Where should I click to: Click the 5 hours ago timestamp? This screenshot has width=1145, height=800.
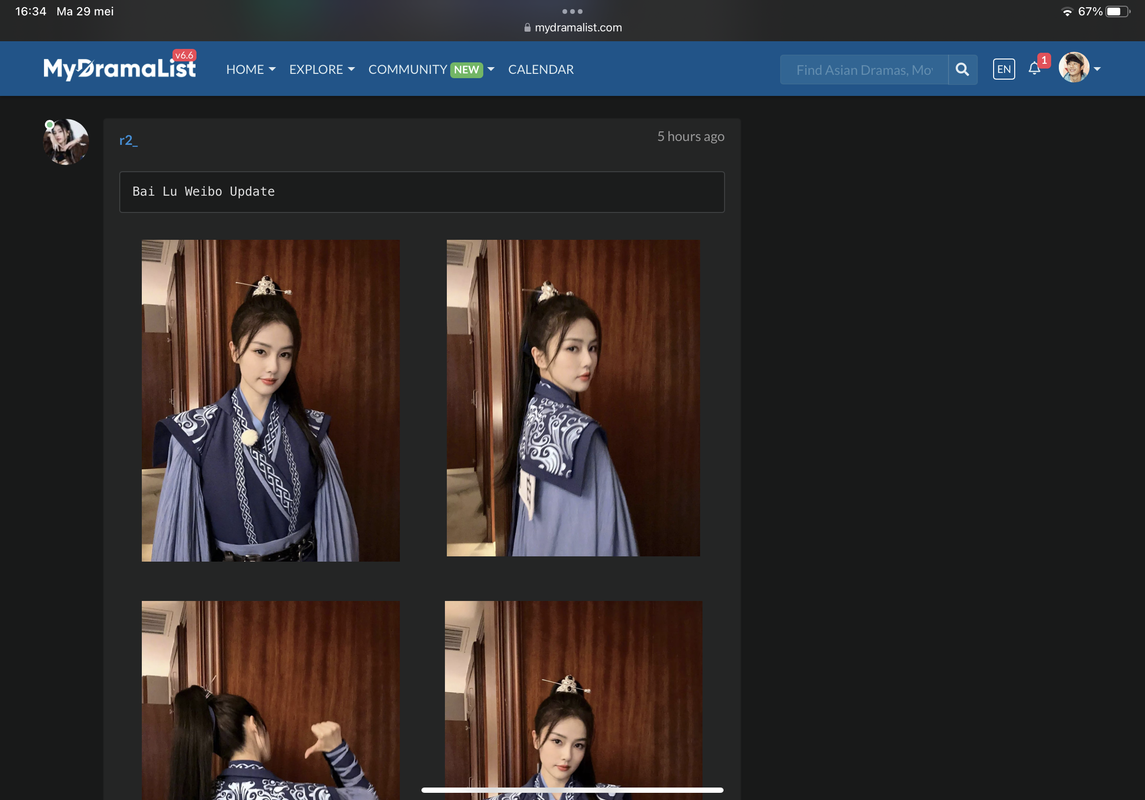pyautogui.click(x=690, y=136)
